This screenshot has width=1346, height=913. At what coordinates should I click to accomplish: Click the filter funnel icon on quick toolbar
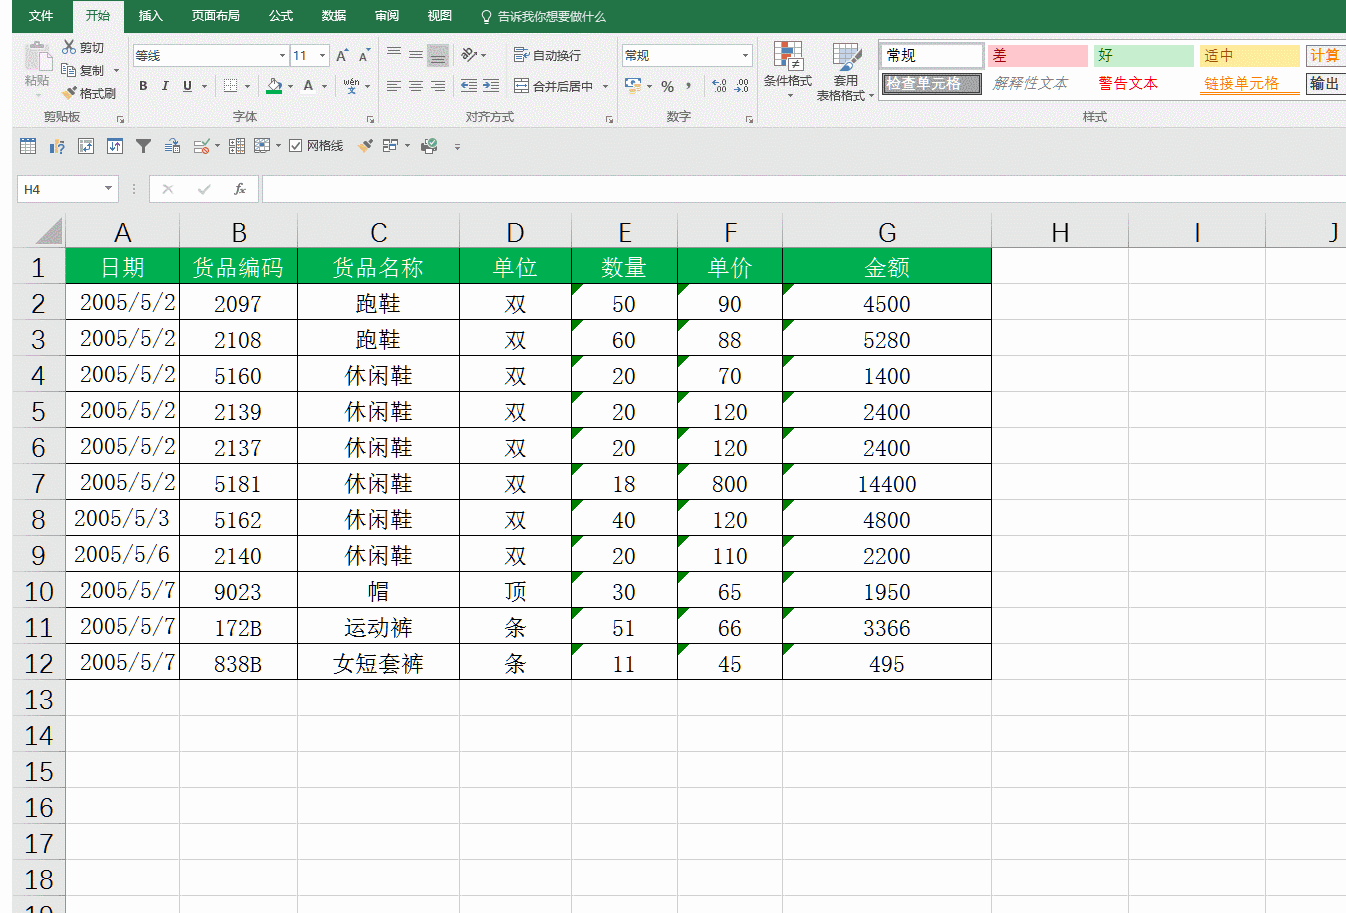point(143,146)
